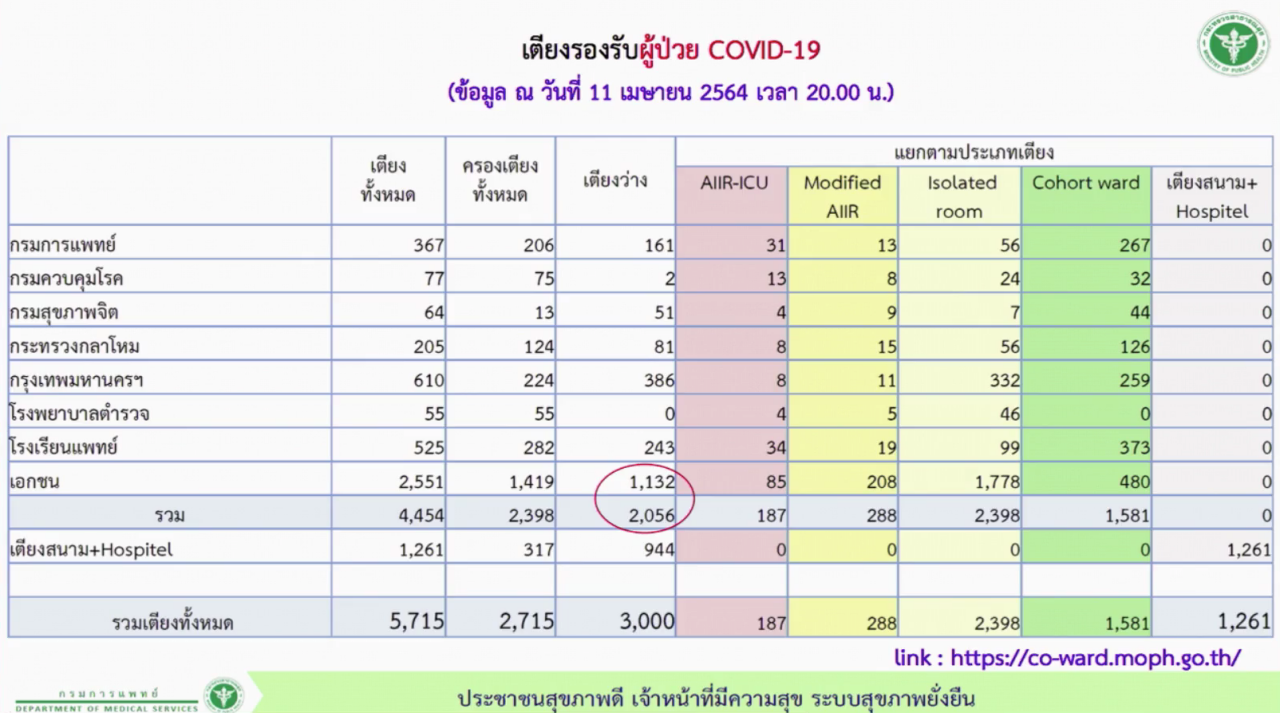Viewport: 1280px width, 713px height.
Task: Click the Isolated room column header
Action: pyautogui.click(x=960, y=196)
